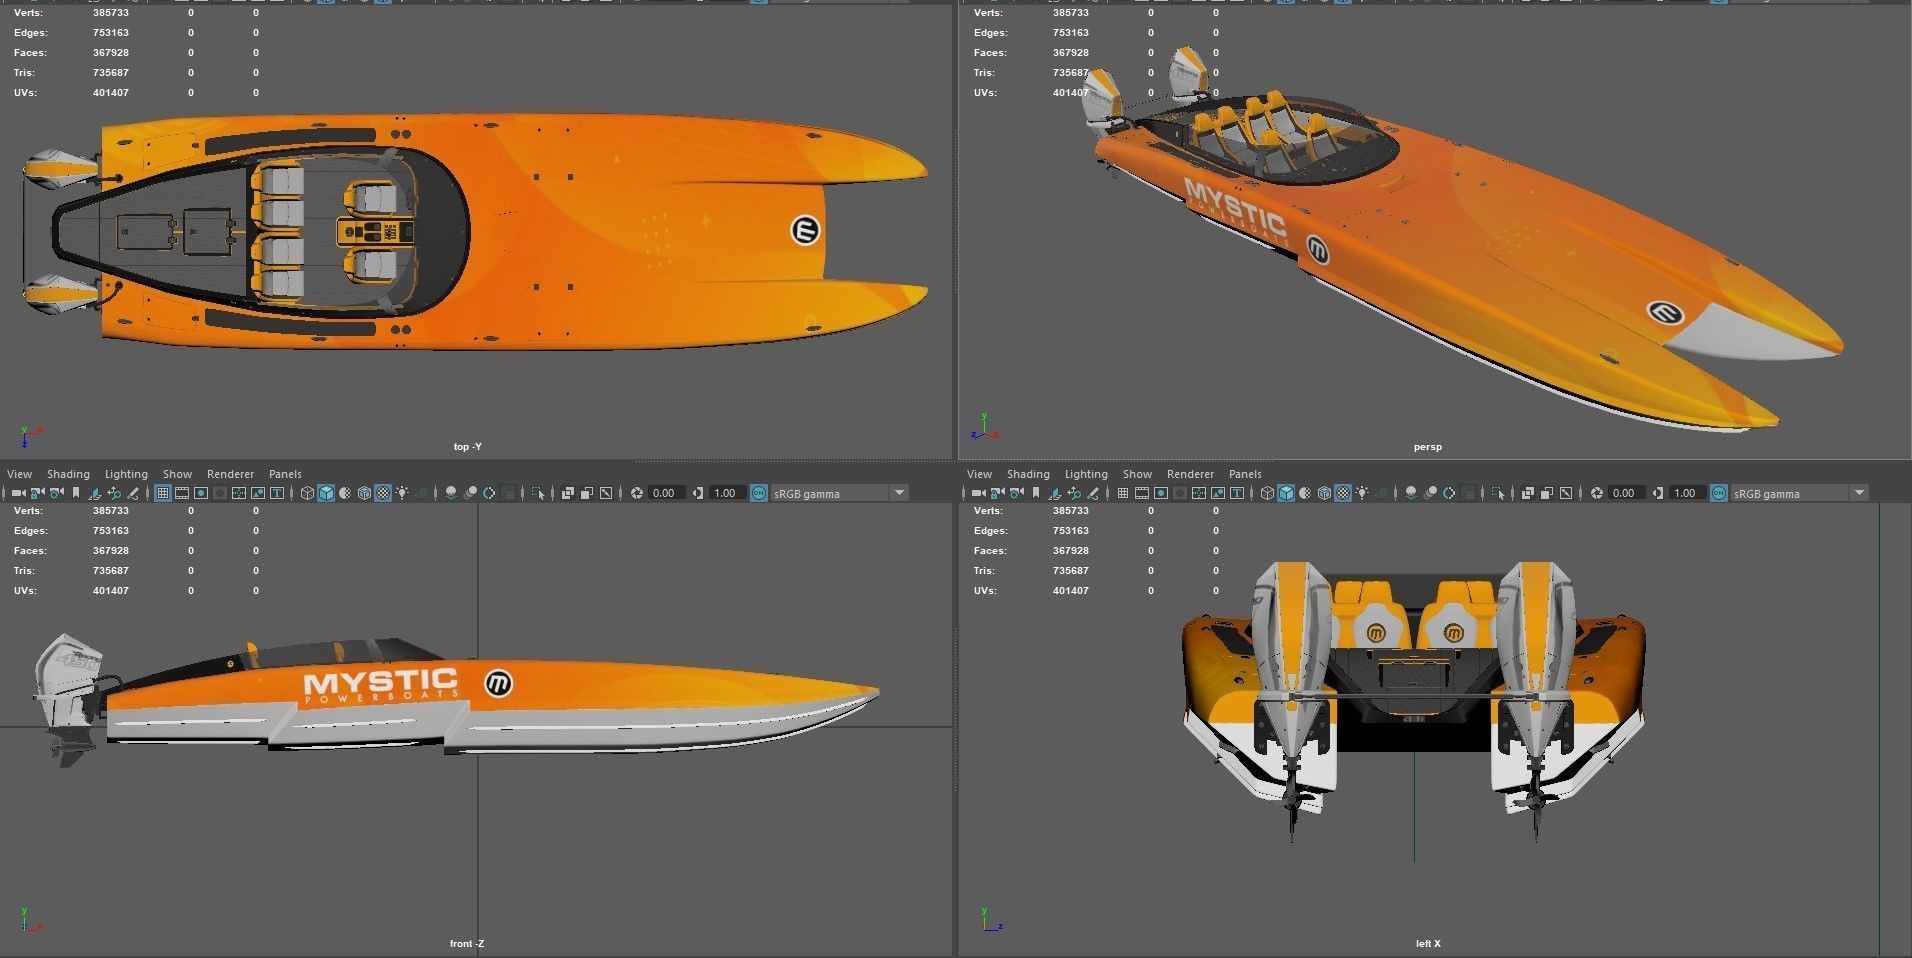Screen dimensions: 1912x958
Task: Click 'front -Z' view label
Action: pyautogui.click(x=466, y=943)
